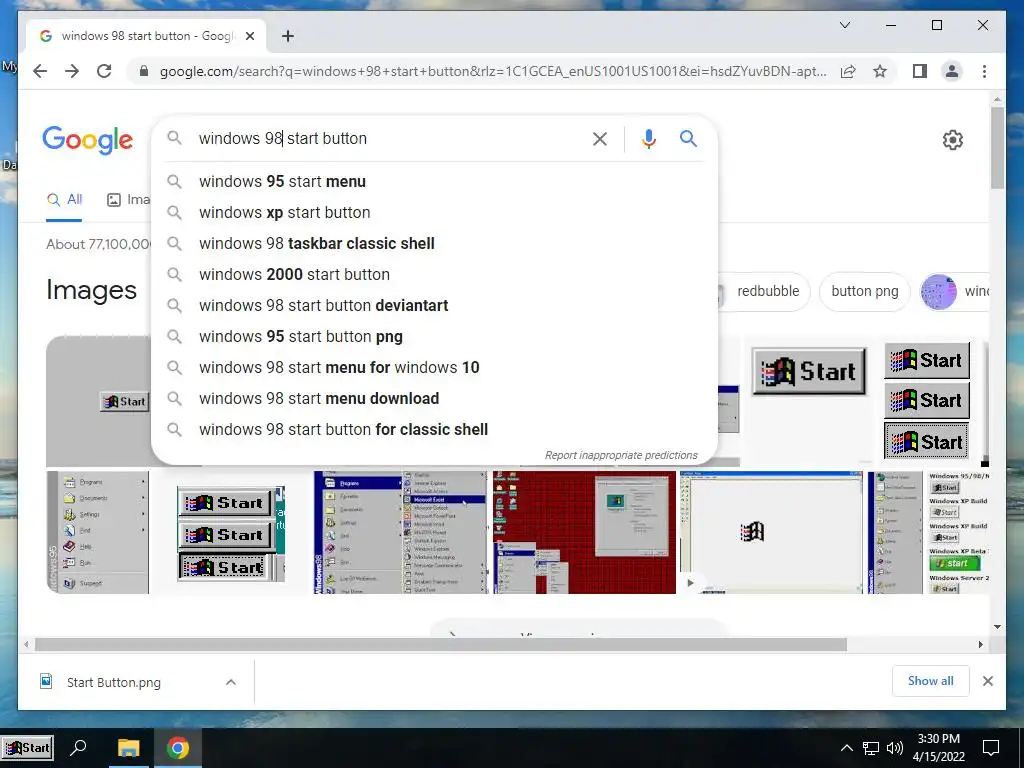The width and height of the screenshot is (1024, 768).
Task: Show hidden system tray icons
Action: [846, 748]
